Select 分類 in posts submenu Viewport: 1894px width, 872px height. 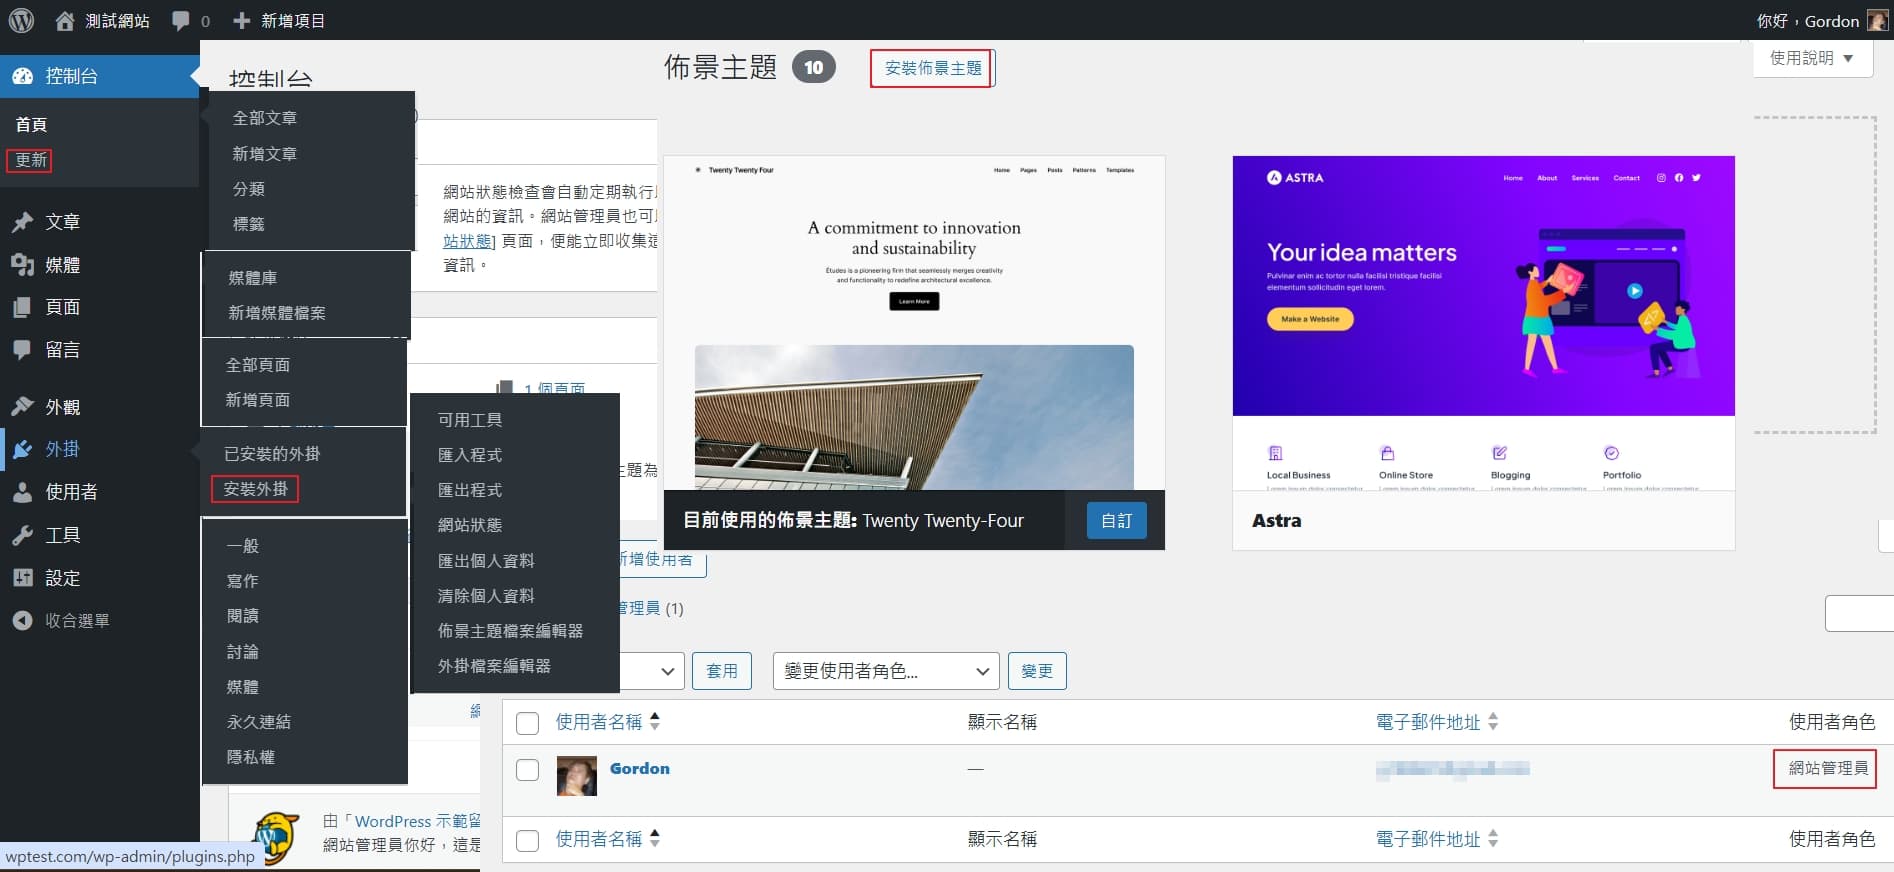[x=249, y=189]
